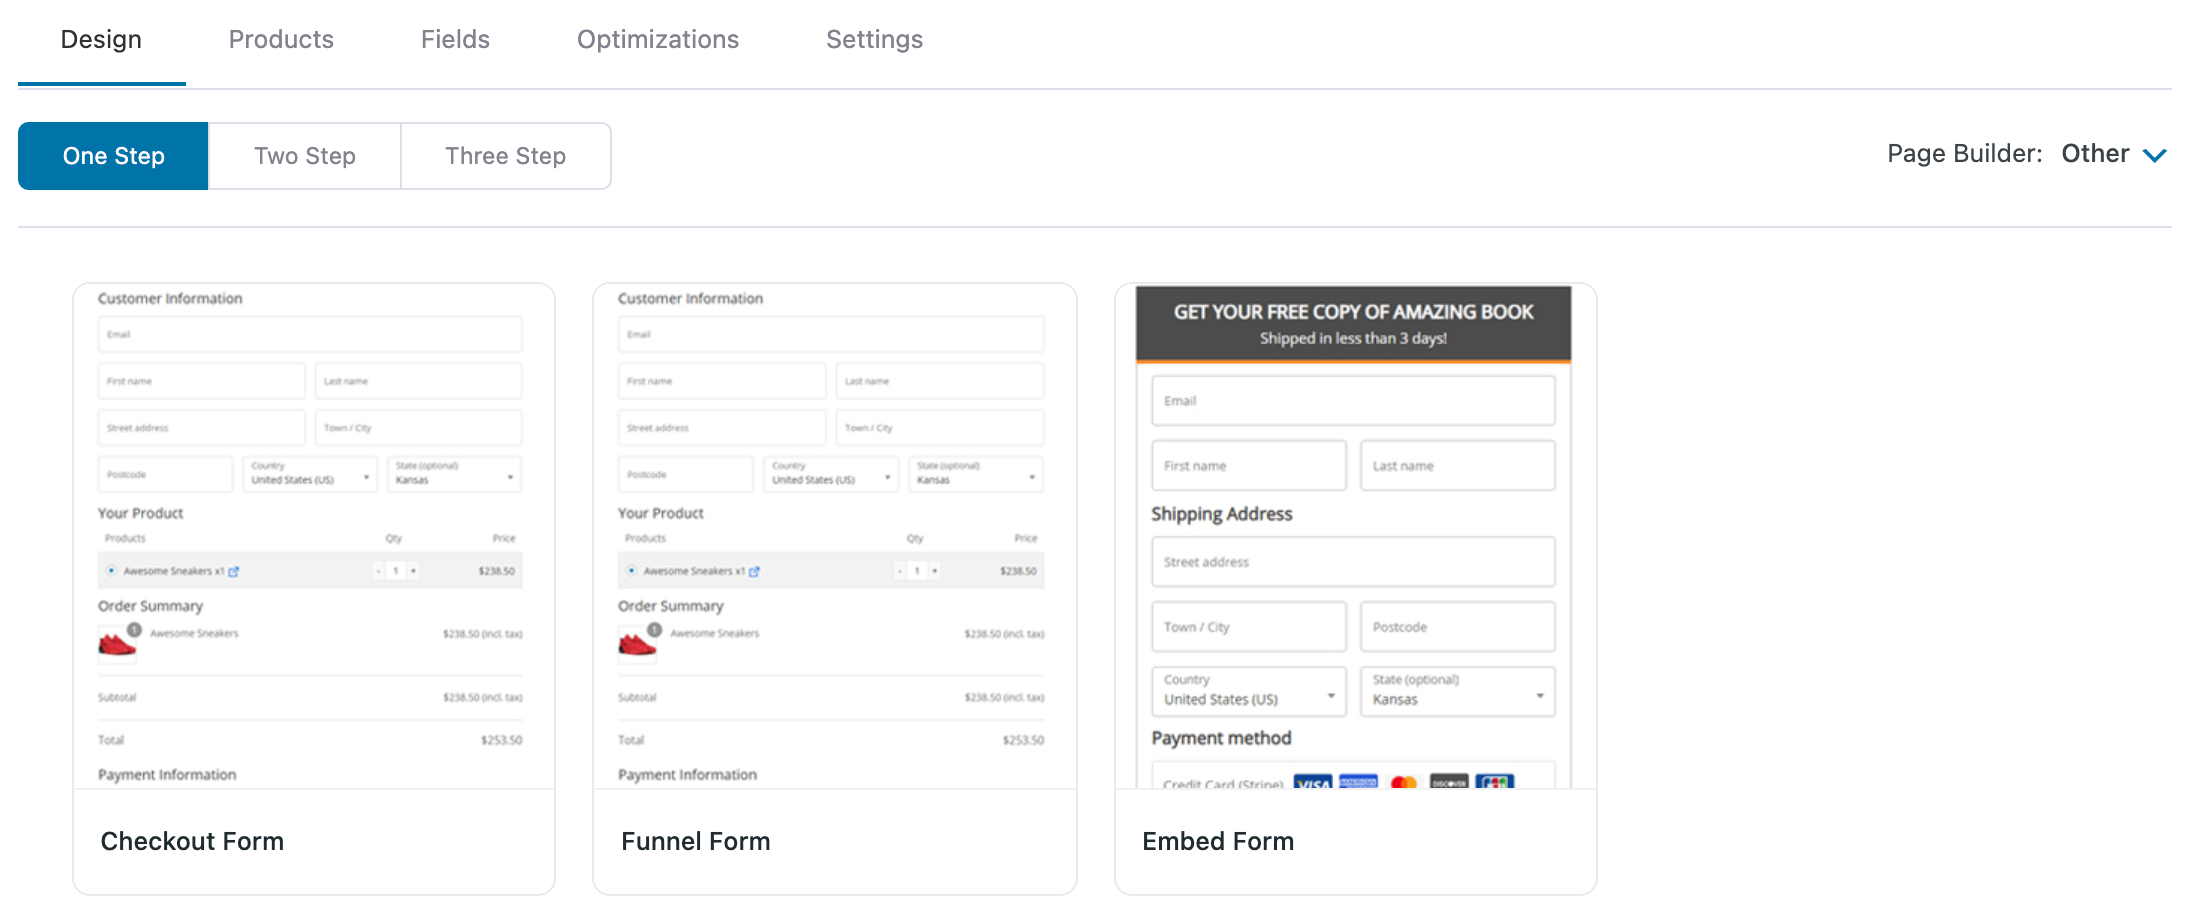2202x924 pixels.
Task: Open the Page Builder dropdown chevron
Action: point(2154,155)
